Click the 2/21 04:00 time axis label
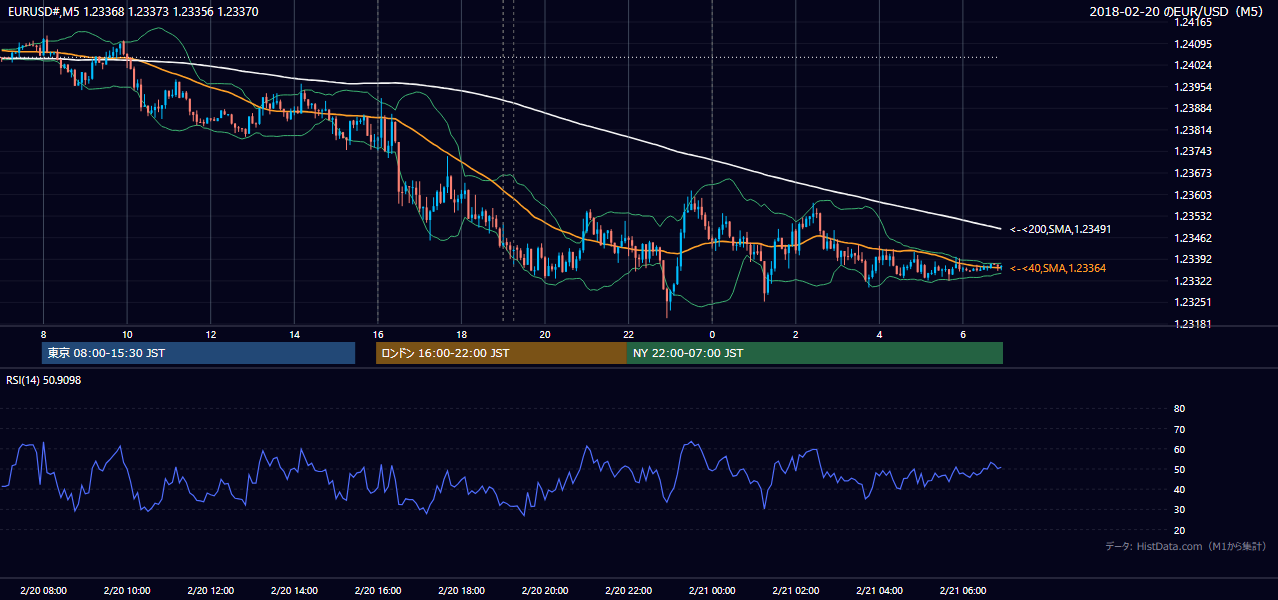 coord(878,590)
